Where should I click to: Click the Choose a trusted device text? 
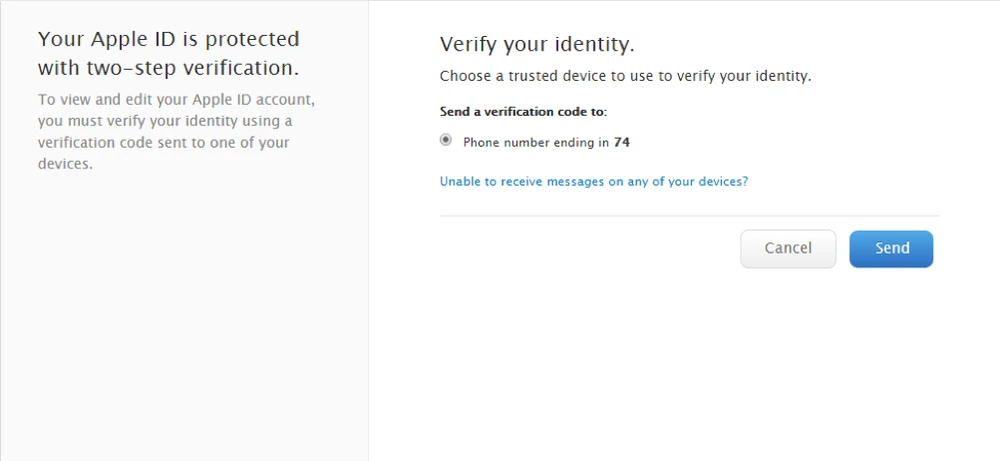(625, 76)
